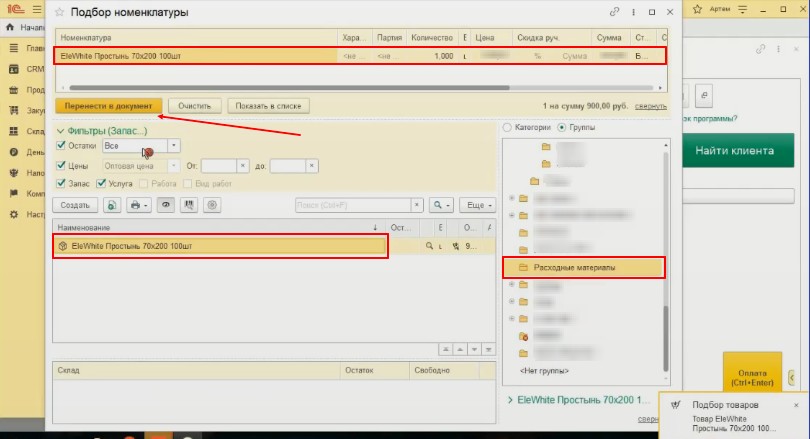
Task: Click the cart icon in EleWhite list row
Action: (456, 246)
